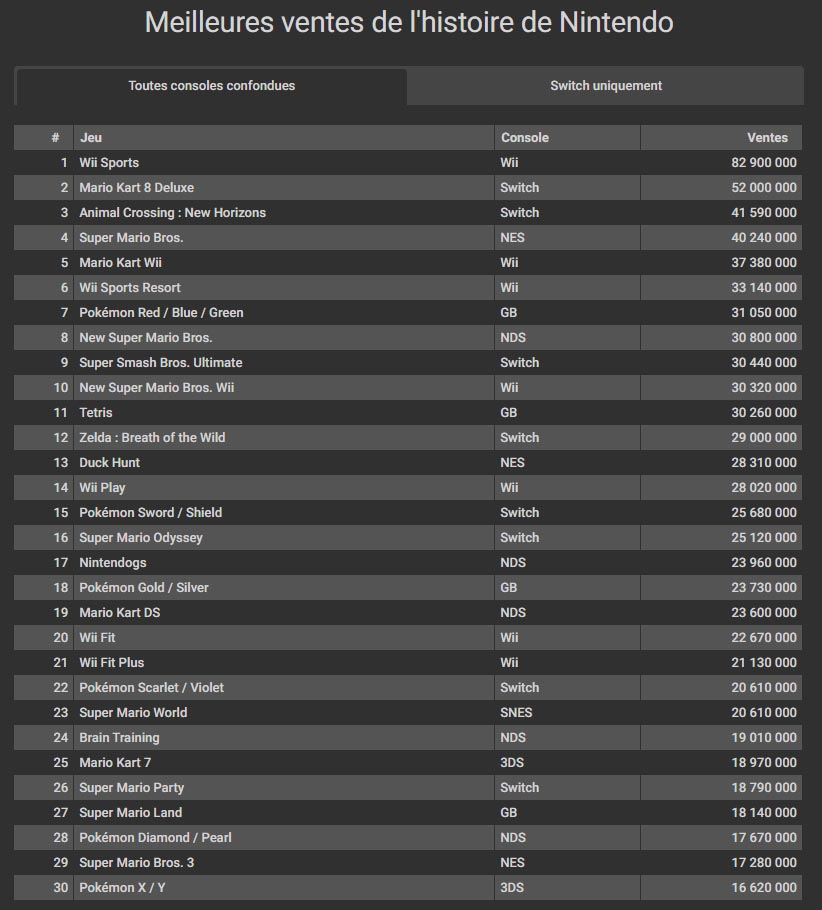Switch to the 'Switch uniquement' tab
This screenshot has width=822, height=910.
tap(605, 86)
